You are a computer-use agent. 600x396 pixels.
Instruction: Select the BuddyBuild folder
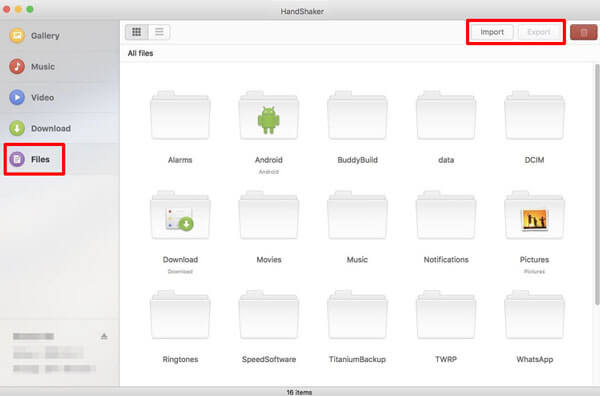pyautogui.click(x=357, y=116)
